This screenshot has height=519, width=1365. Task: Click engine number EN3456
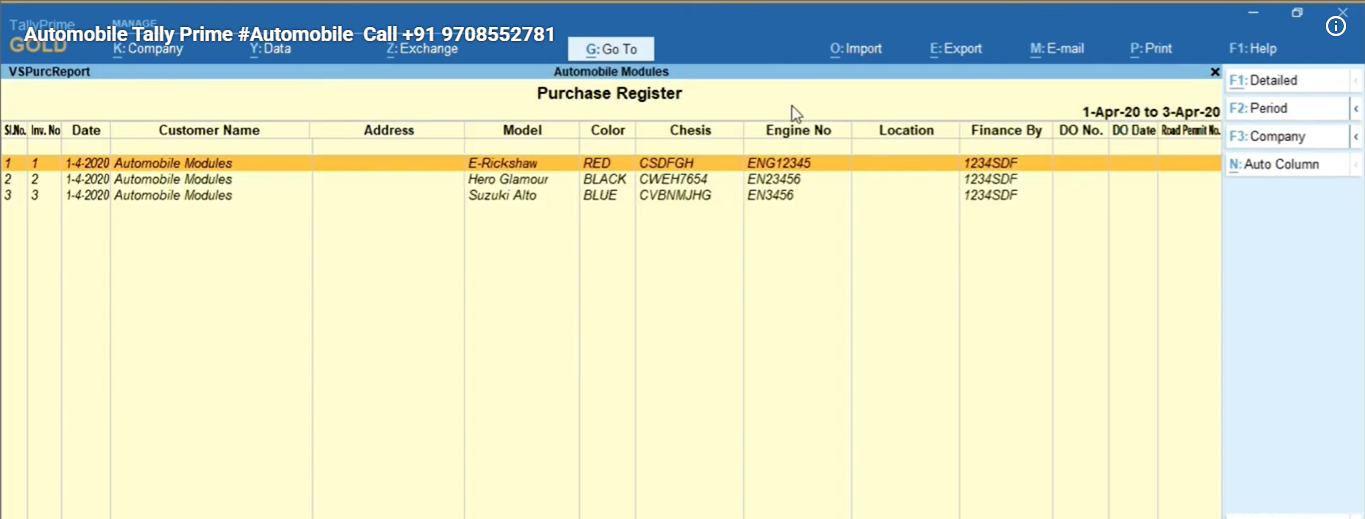click(x=770, y=195)
